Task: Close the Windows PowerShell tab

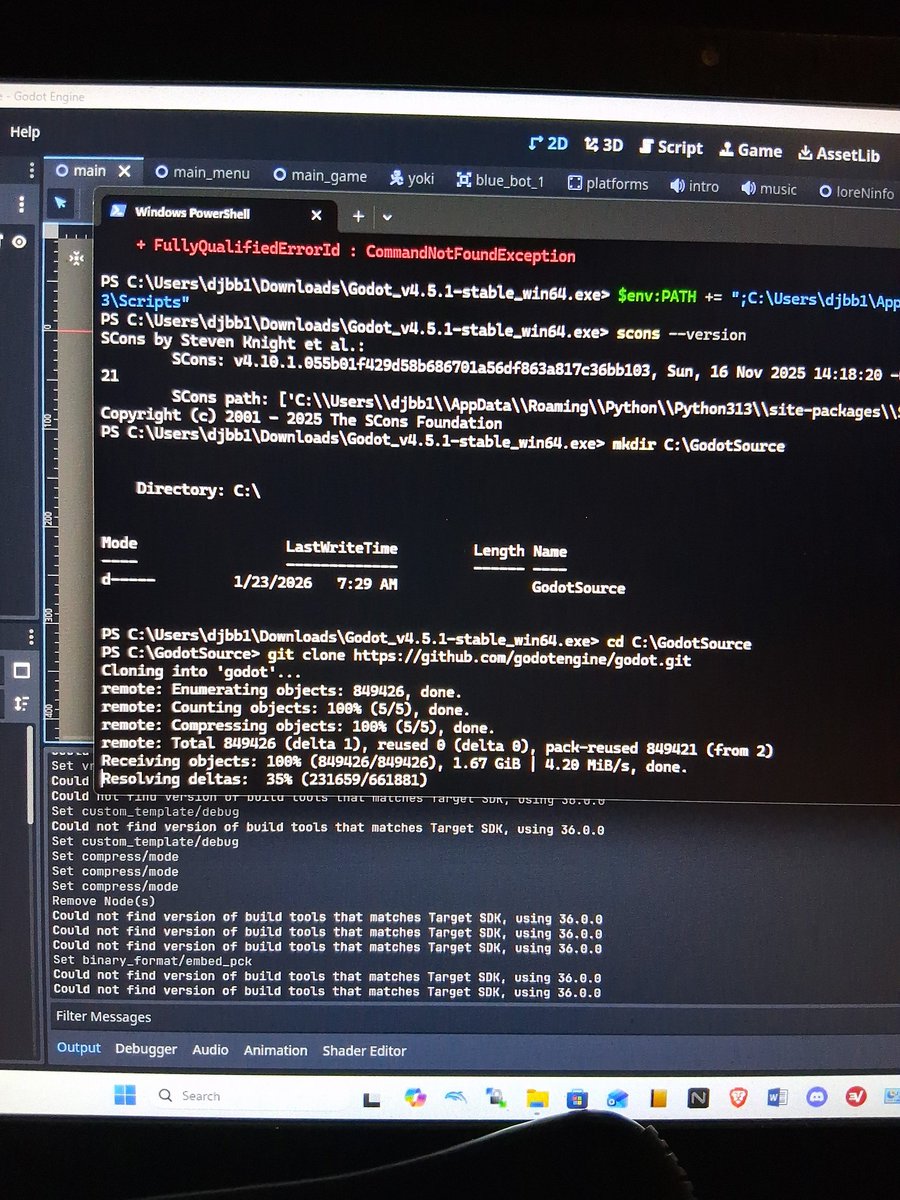Action: (316, 215)
